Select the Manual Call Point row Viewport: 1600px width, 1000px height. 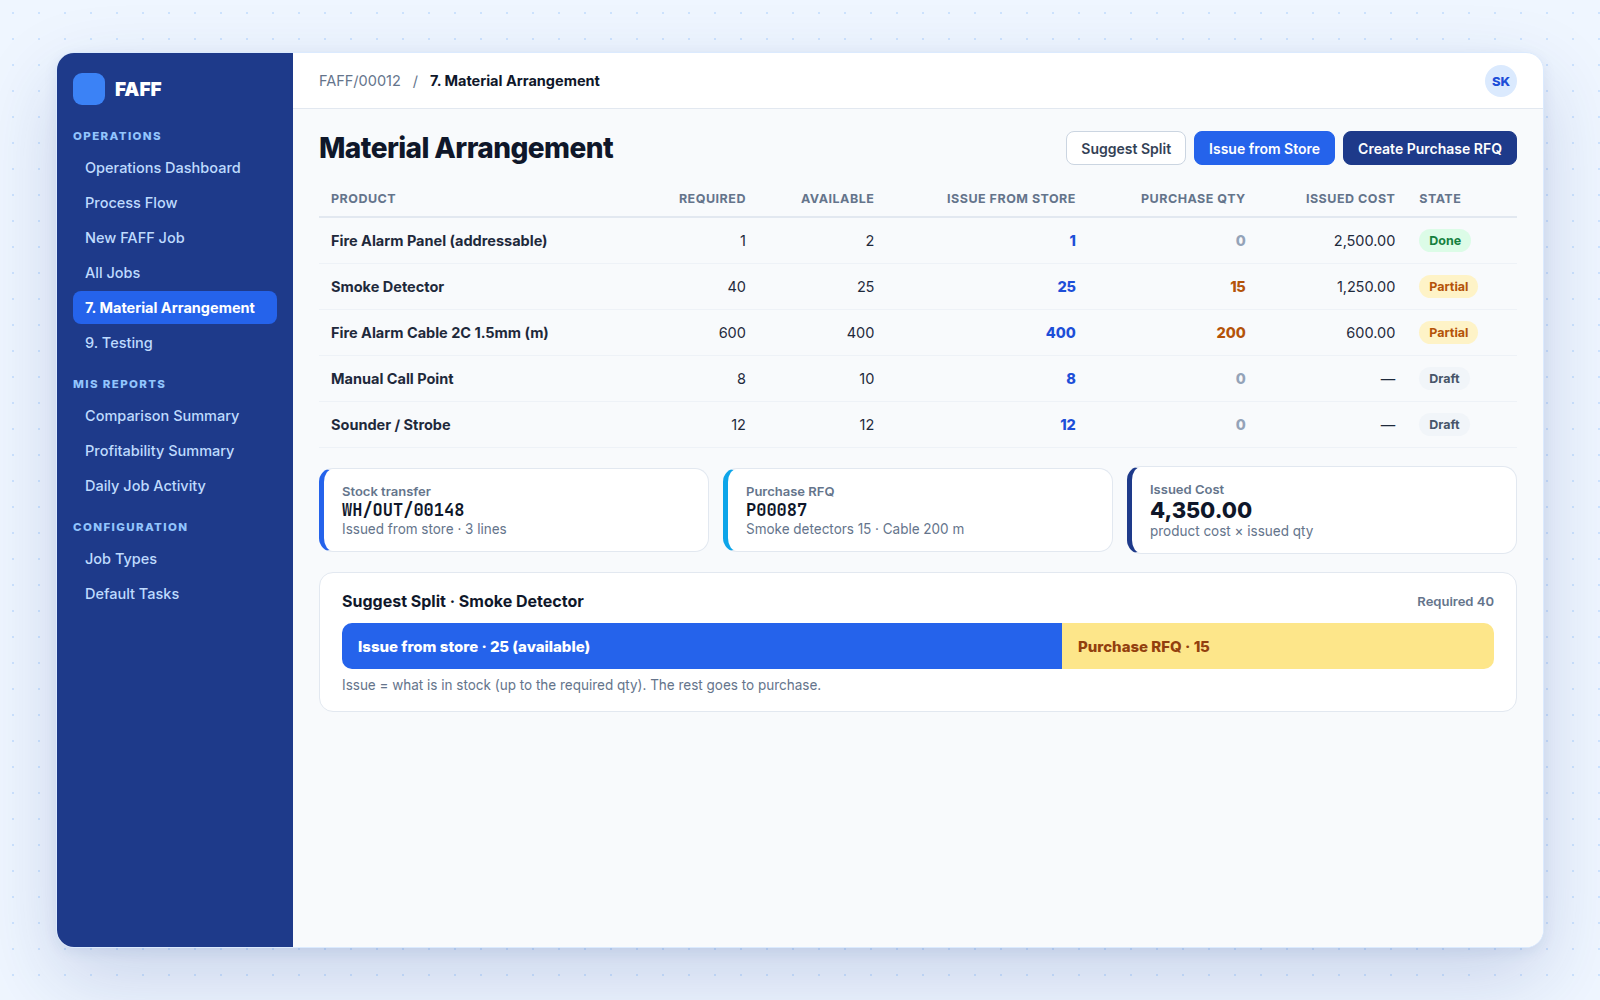coord(918,379)
